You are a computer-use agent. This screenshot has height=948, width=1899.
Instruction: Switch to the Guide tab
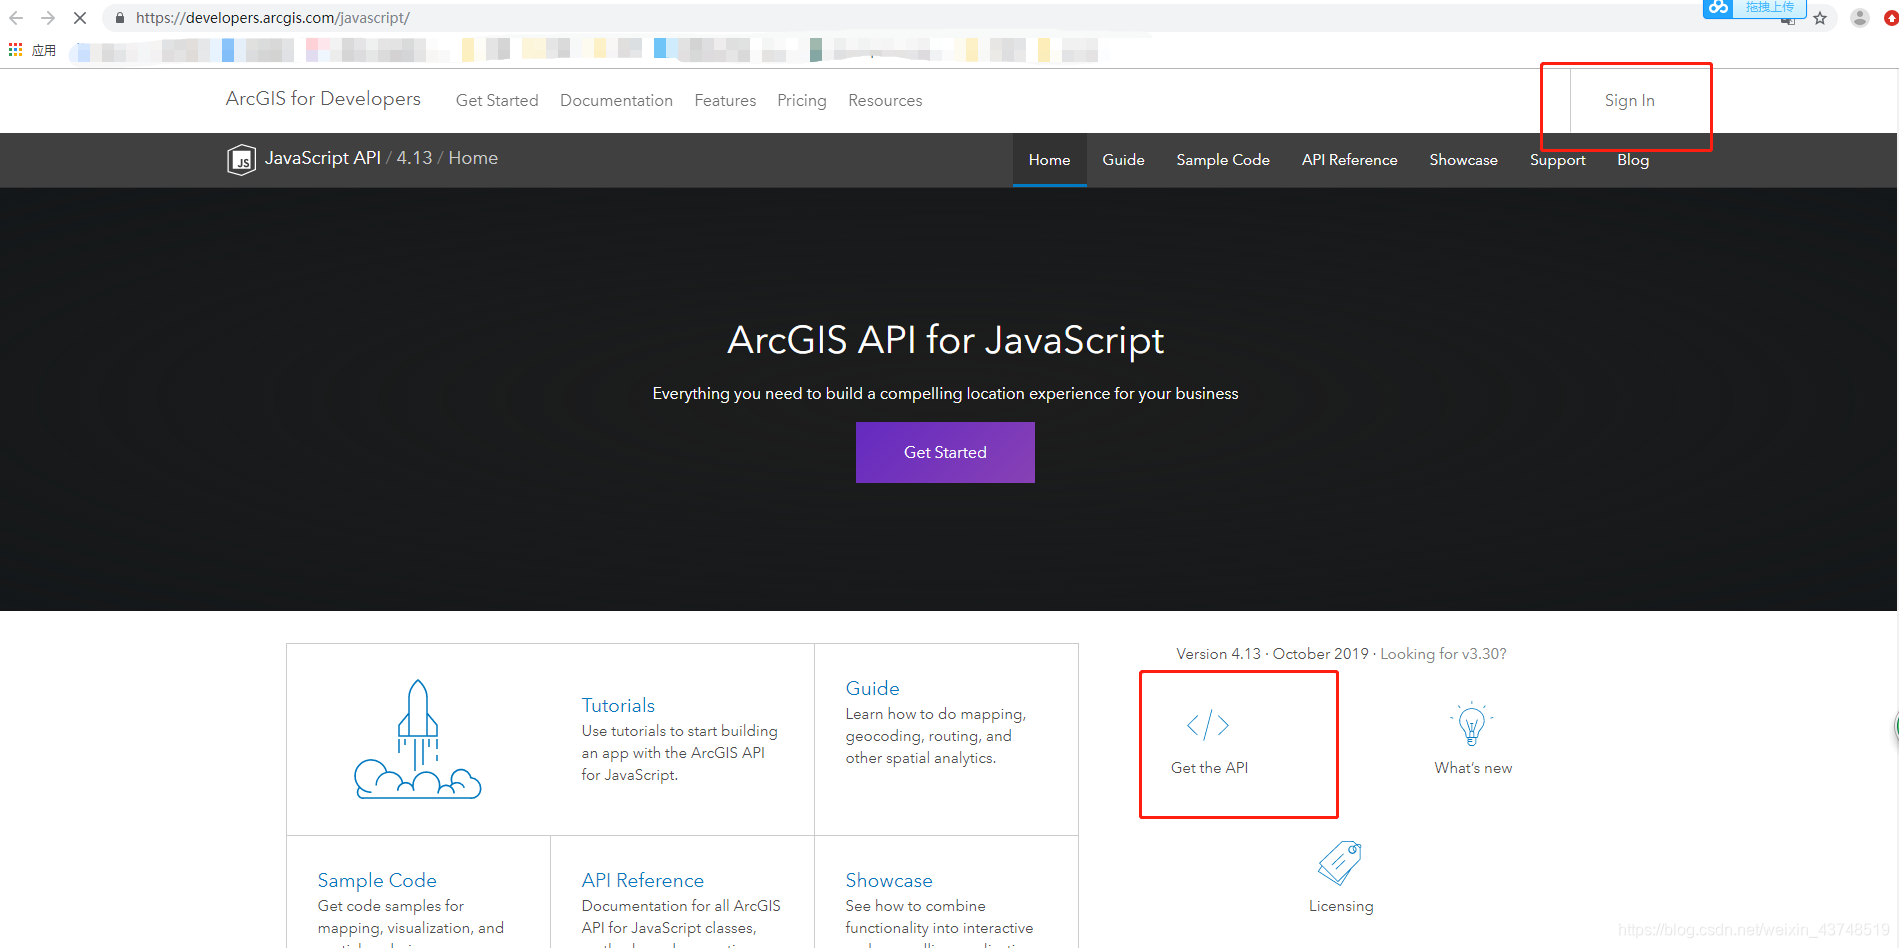[x=1123, y=160]
